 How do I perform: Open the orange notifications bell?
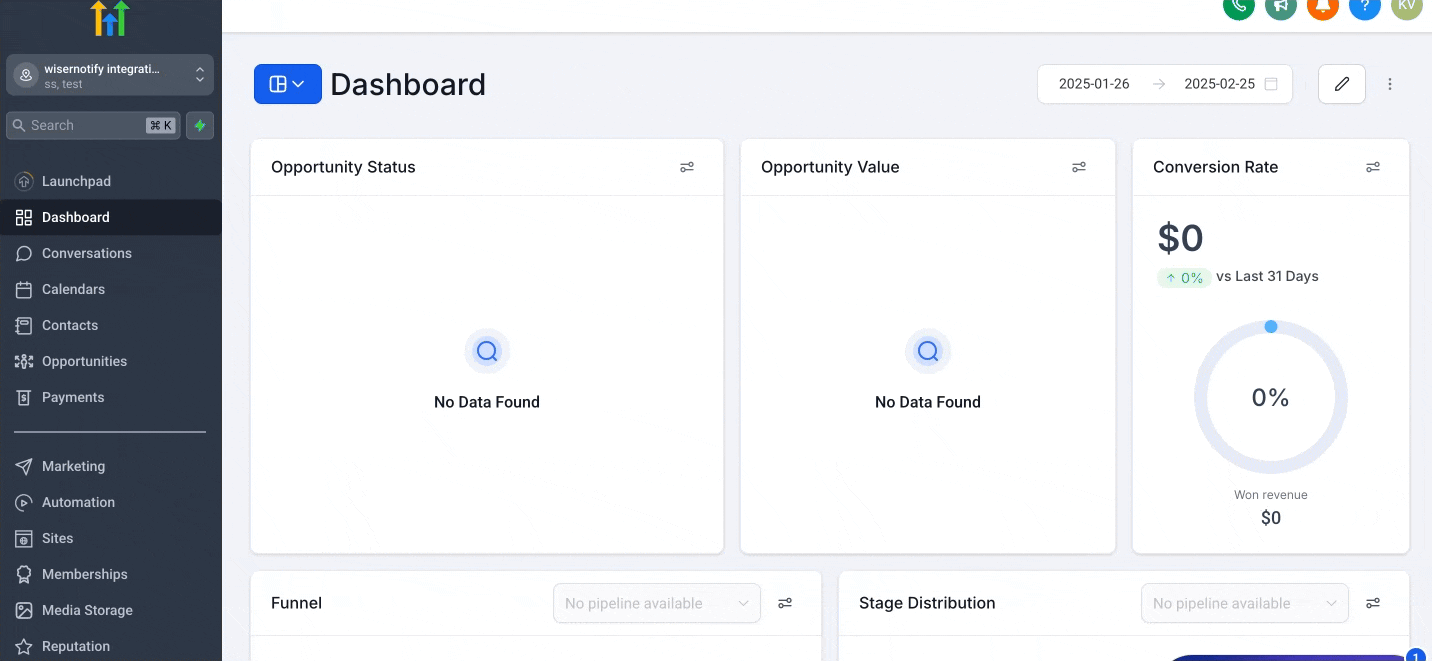[x=1323, y=6]
